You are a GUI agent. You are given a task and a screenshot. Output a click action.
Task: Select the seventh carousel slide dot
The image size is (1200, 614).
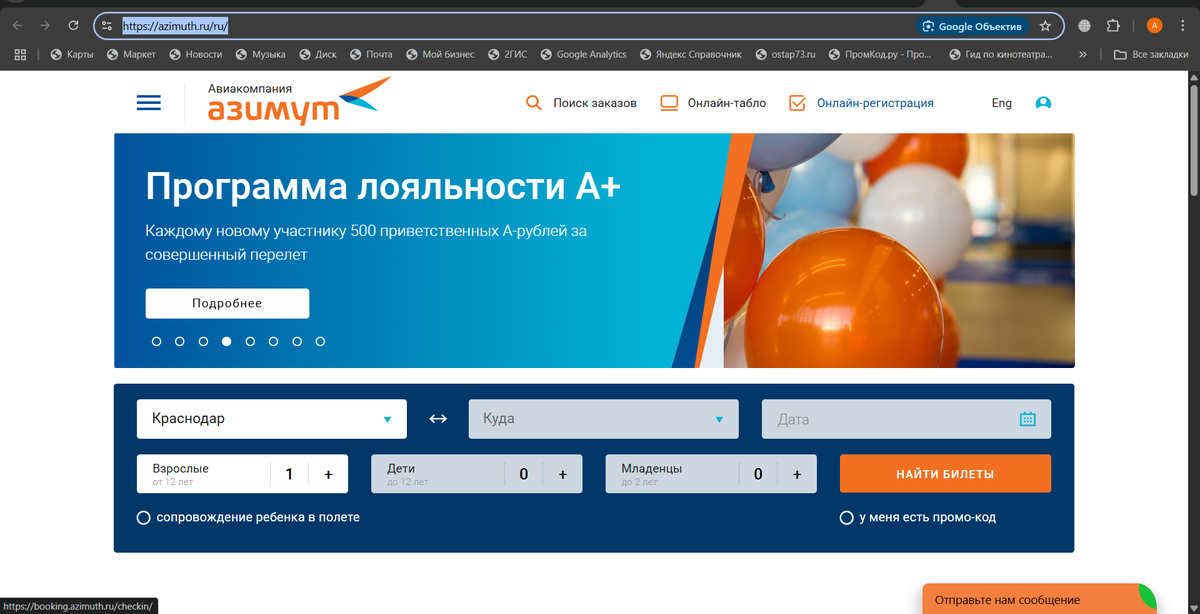pyautogui.click(x=297, y=341)
